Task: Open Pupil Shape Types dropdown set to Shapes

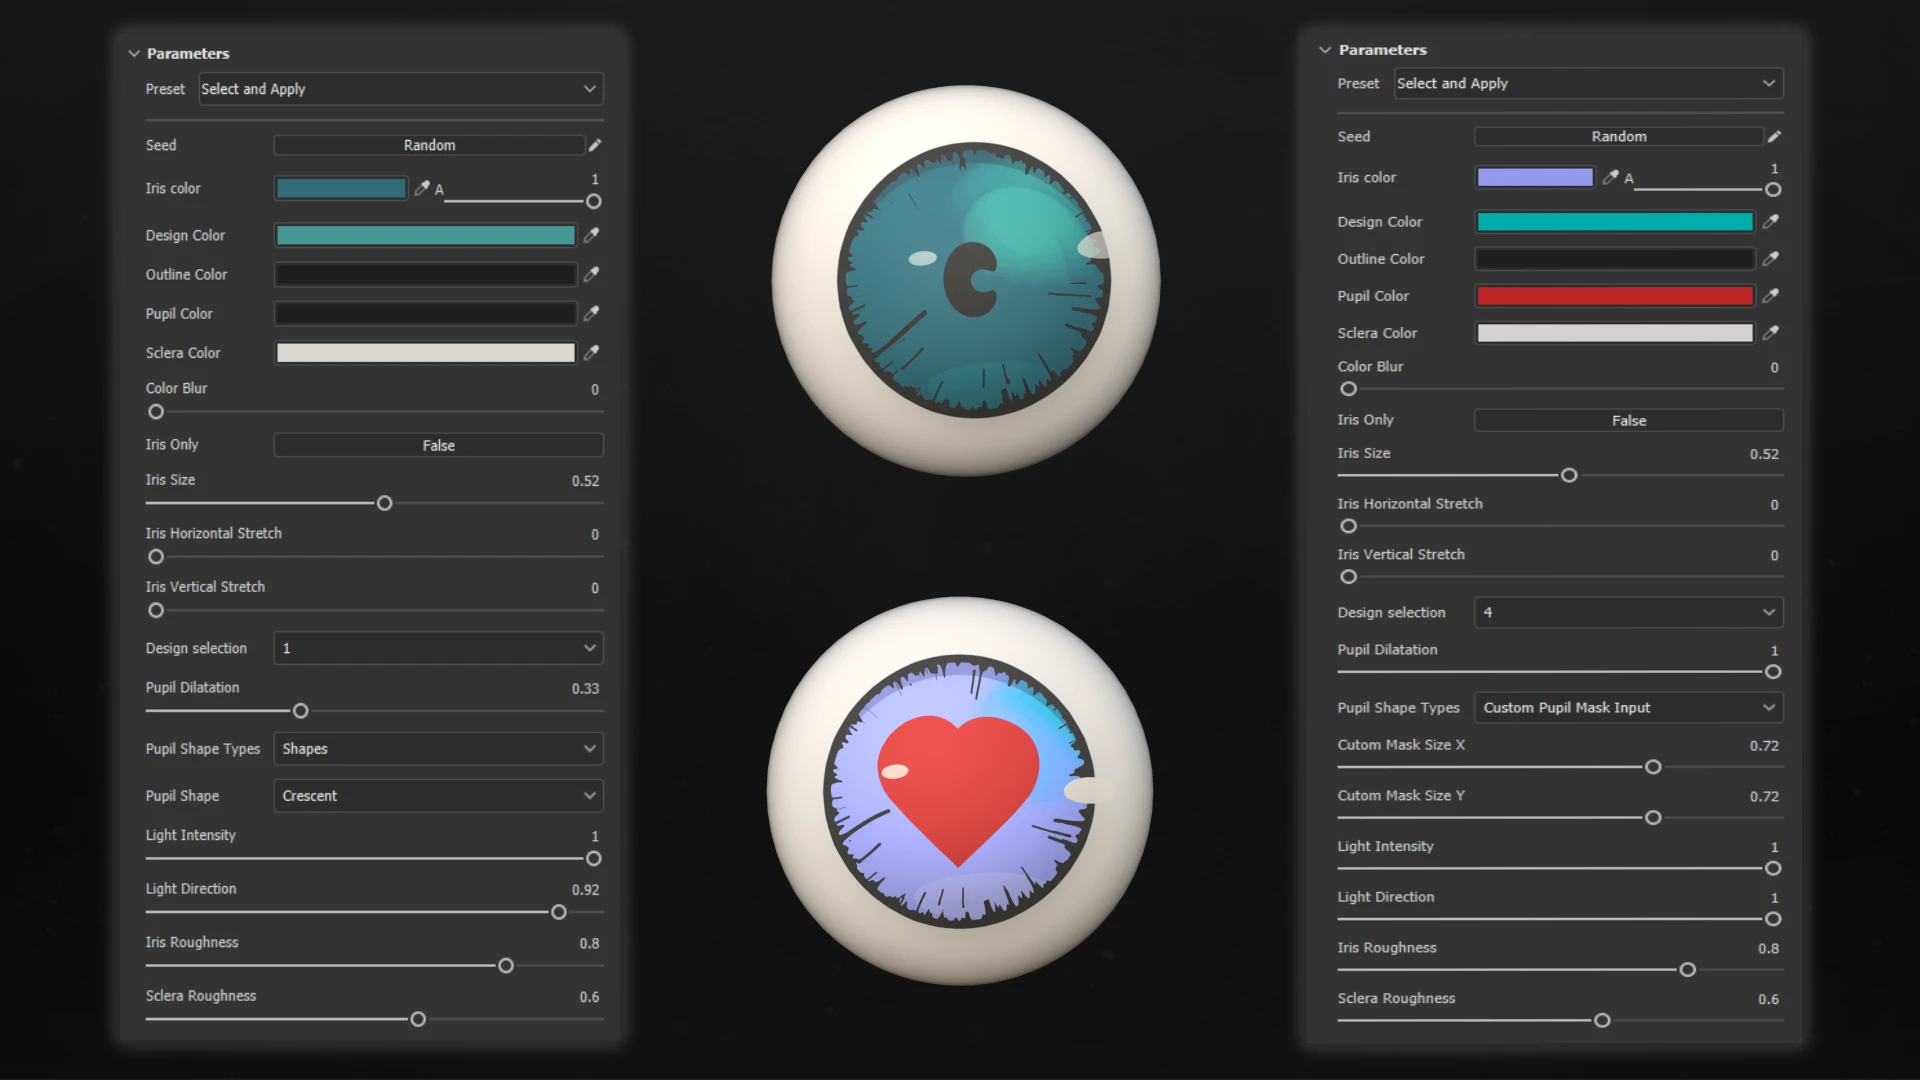Action: coord(439,749)
